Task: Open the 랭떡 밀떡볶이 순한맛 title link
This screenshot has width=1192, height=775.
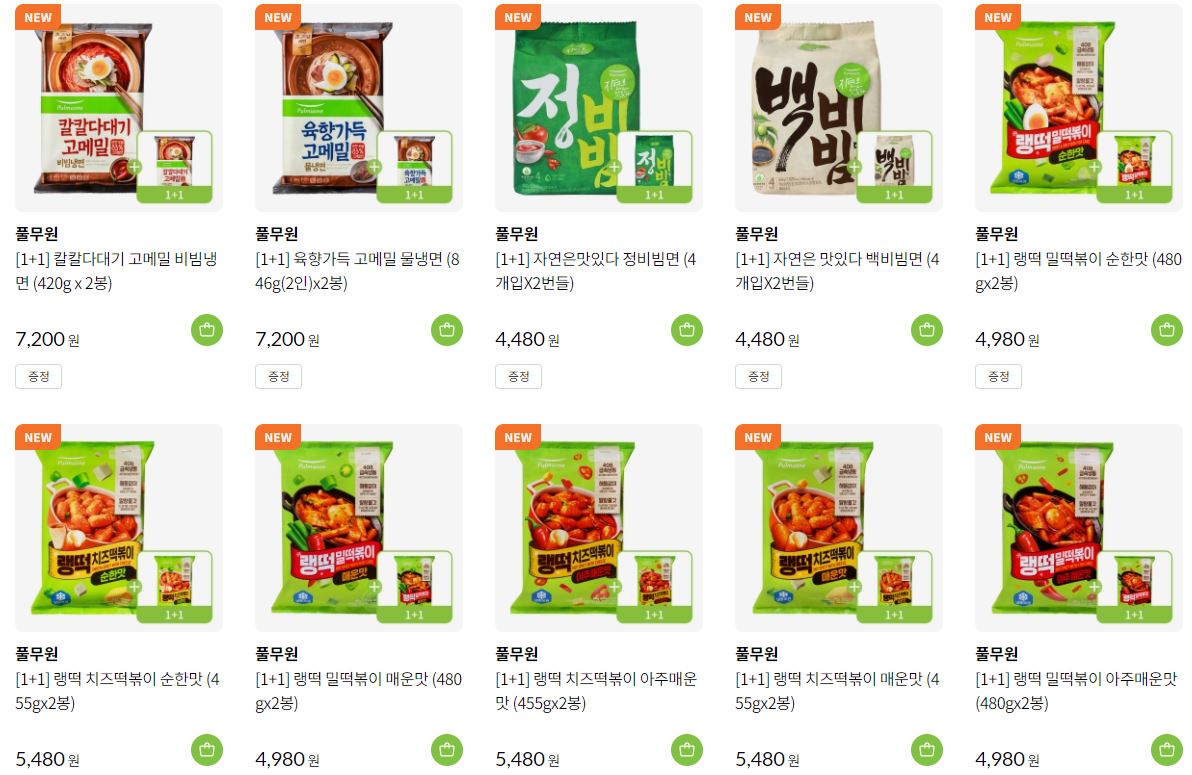Action: 1078,271
